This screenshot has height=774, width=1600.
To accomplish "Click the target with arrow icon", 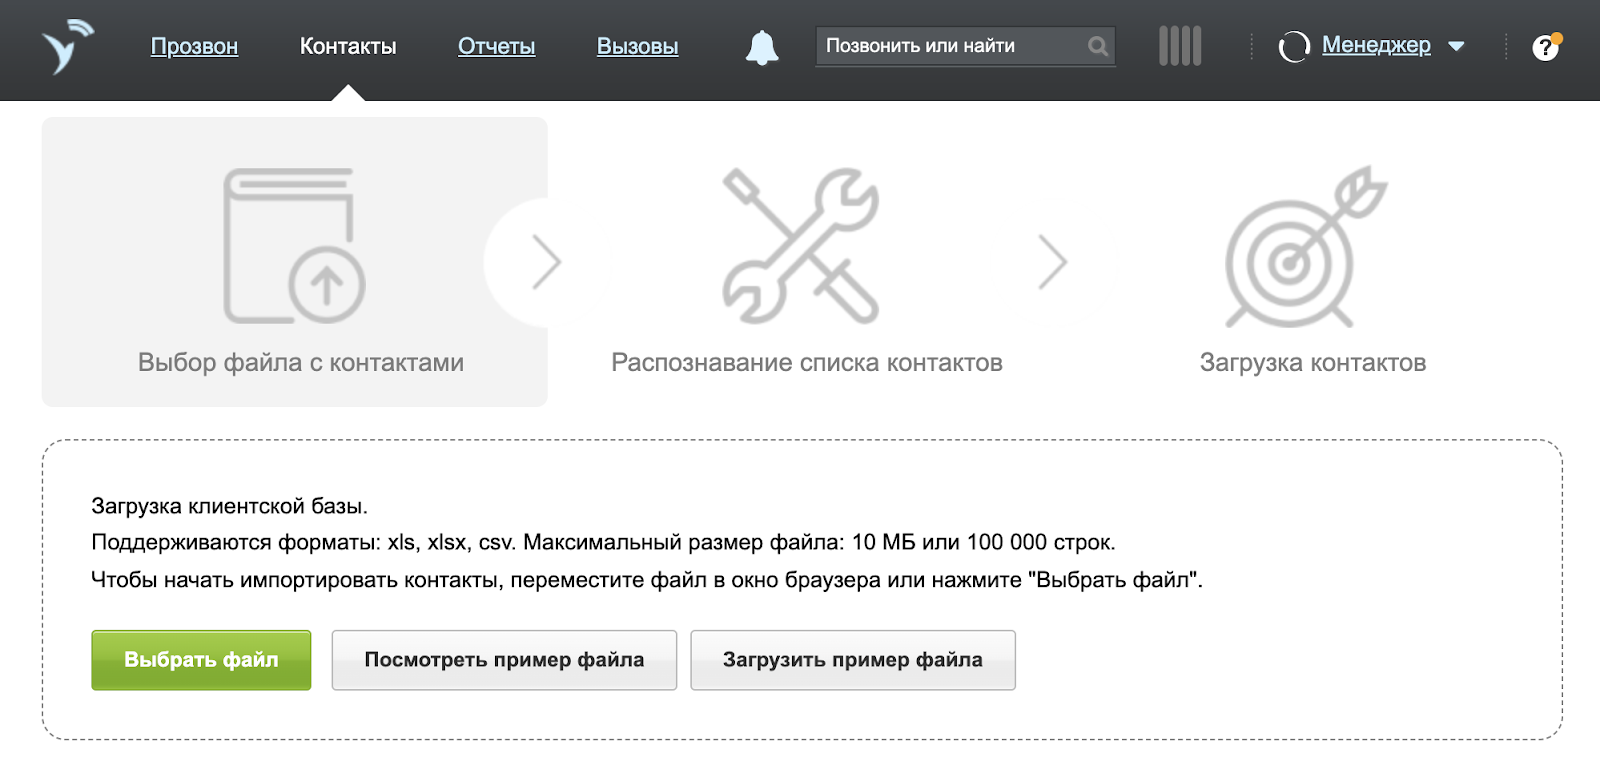I will coord(1304,247).
